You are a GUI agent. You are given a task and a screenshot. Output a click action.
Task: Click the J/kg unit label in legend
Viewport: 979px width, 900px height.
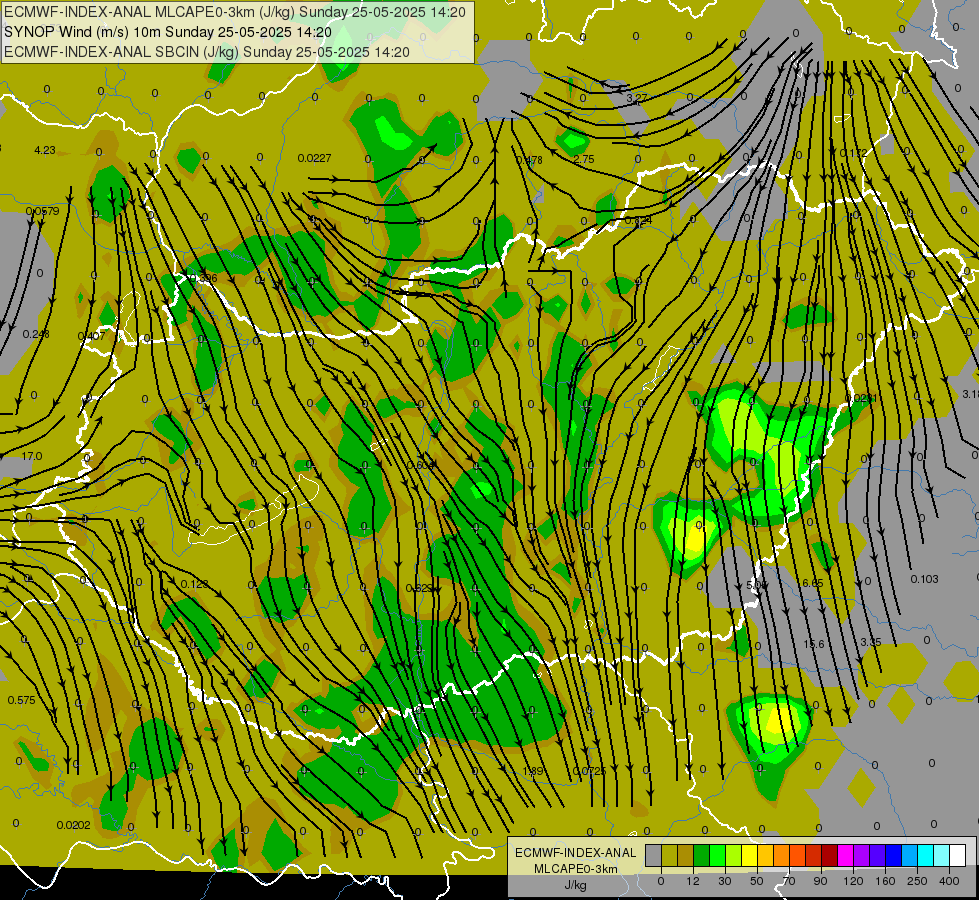(575, 885)
